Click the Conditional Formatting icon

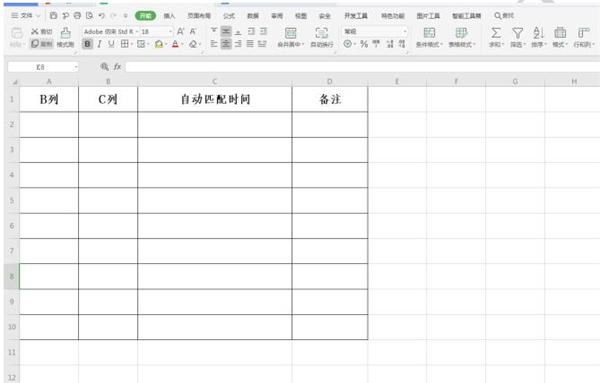(429, 33)
